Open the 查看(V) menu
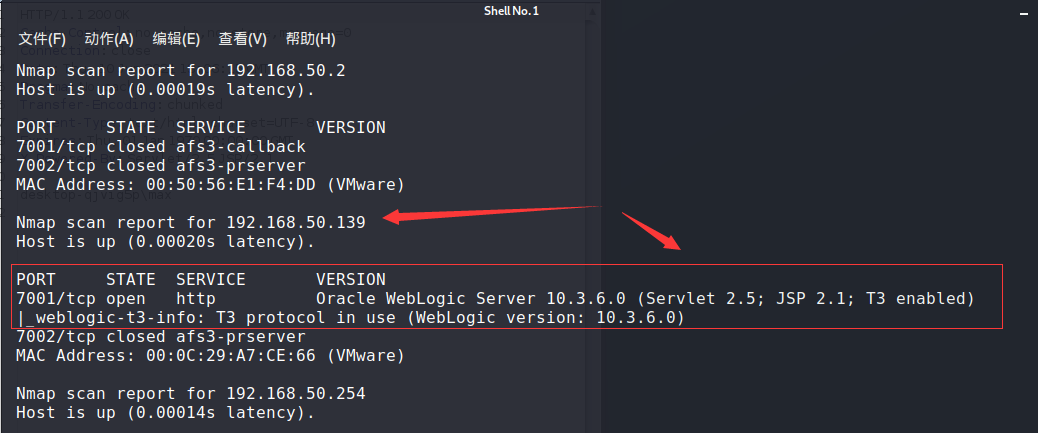Viewport: 1038px width, 433px height. [x=242, y=39]
